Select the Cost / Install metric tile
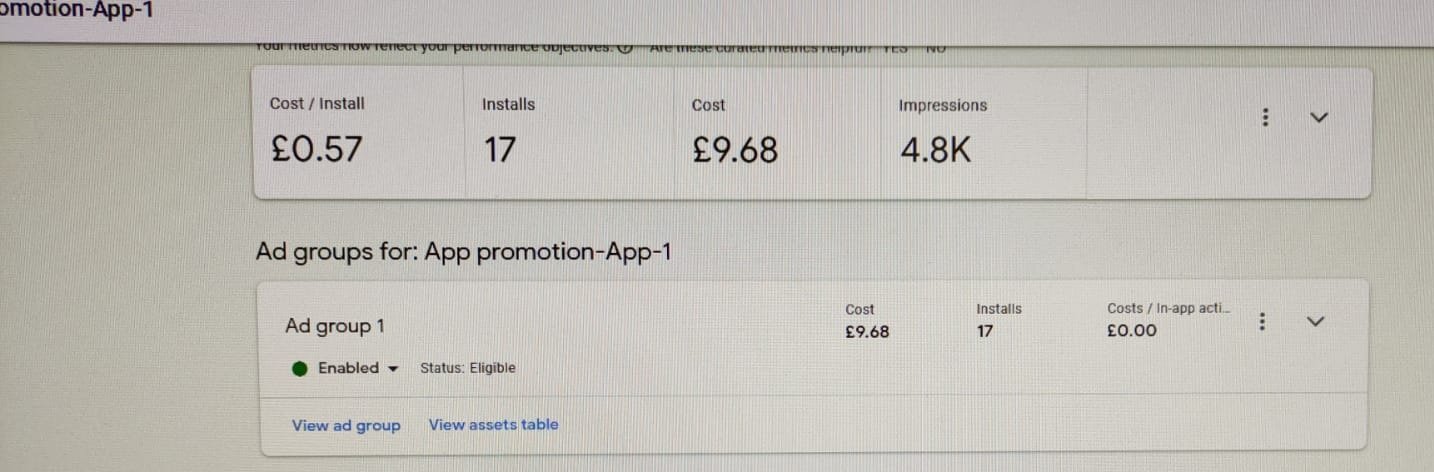The image size is (1434, 472). point(360,133)
